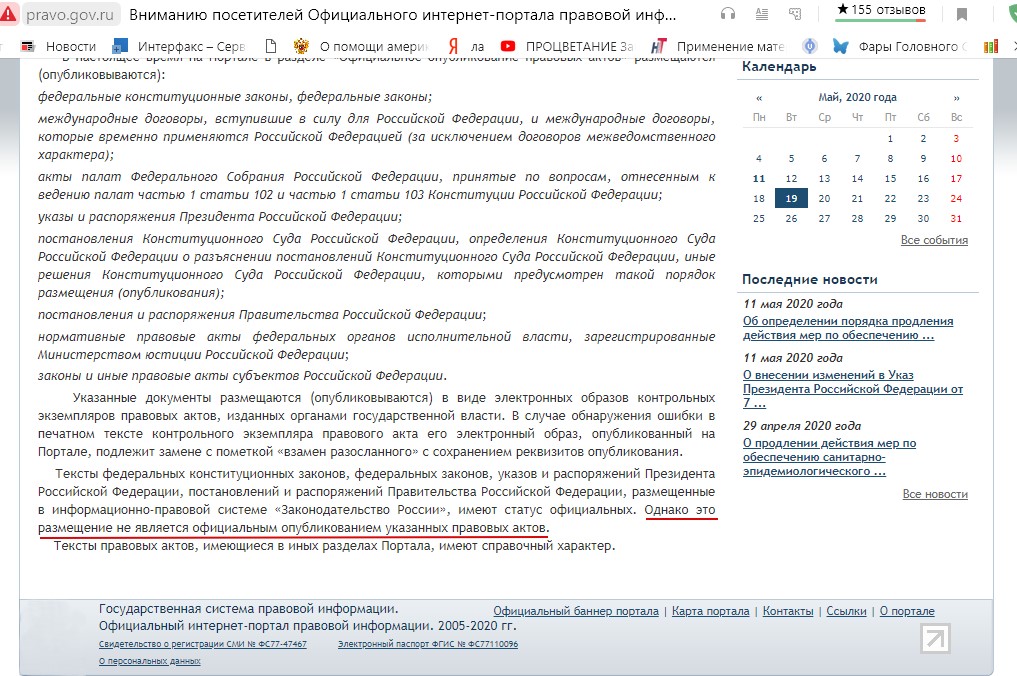Viewport: 1017px width, 676px height.
Task: Open news О внесении изменений в Указ
Action: click(x=852, y=389)
